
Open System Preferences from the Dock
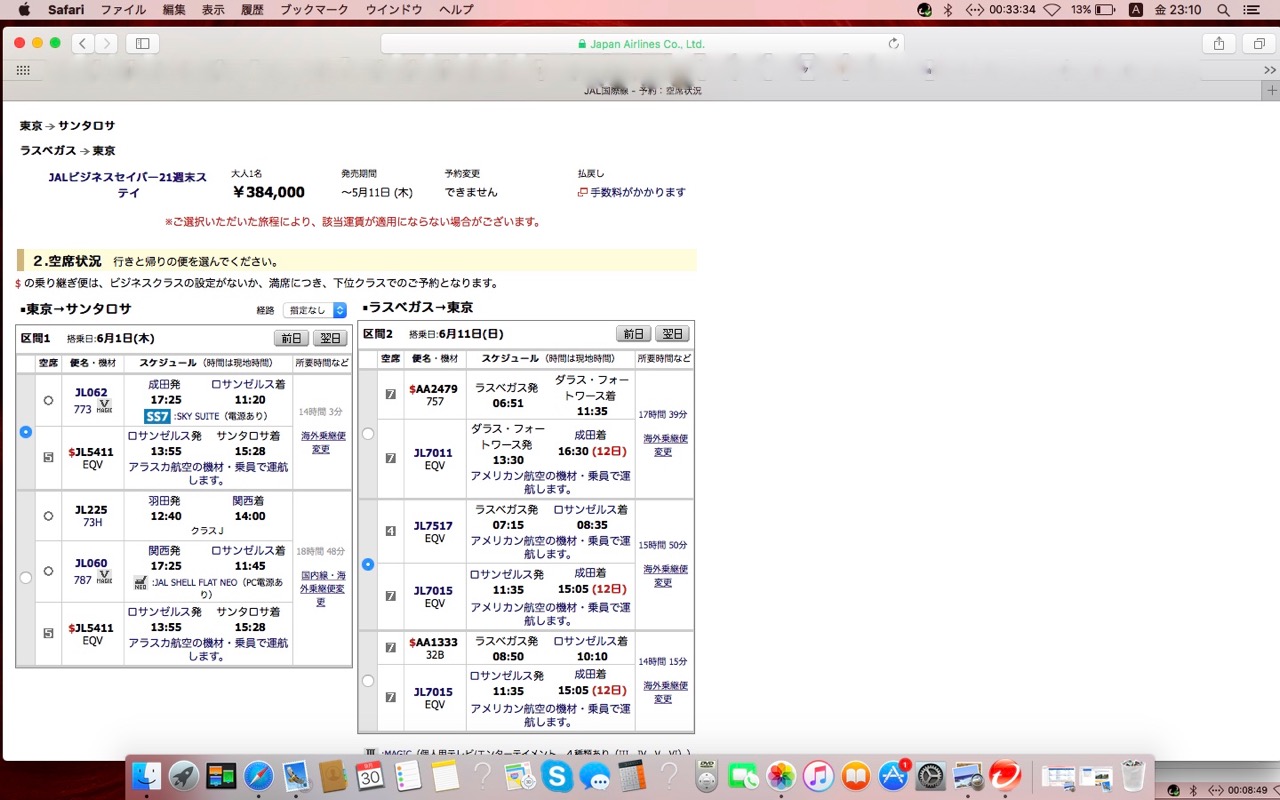coord(930,776)
